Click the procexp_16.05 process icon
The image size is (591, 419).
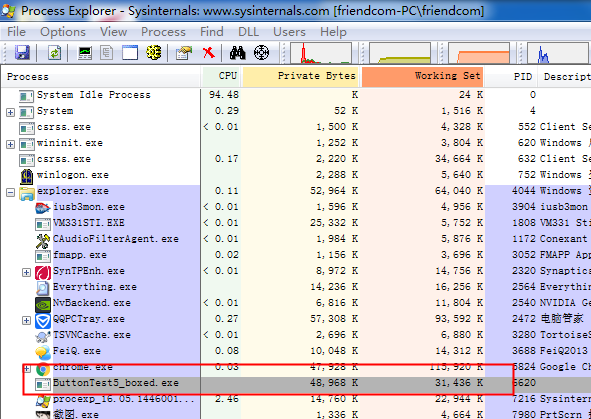click(x=43, y=401)
